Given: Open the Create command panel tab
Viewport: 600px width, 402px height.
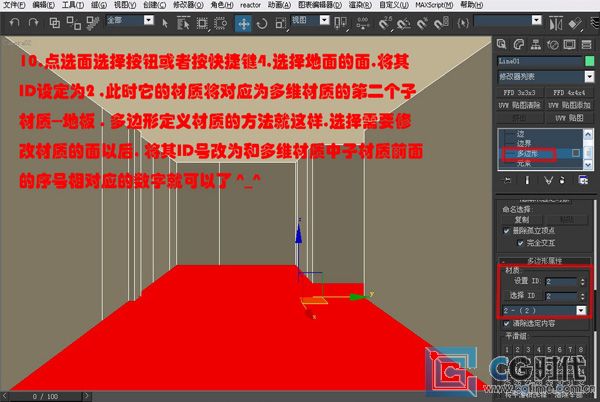Looking at the screenshot, I should [501, 44].
